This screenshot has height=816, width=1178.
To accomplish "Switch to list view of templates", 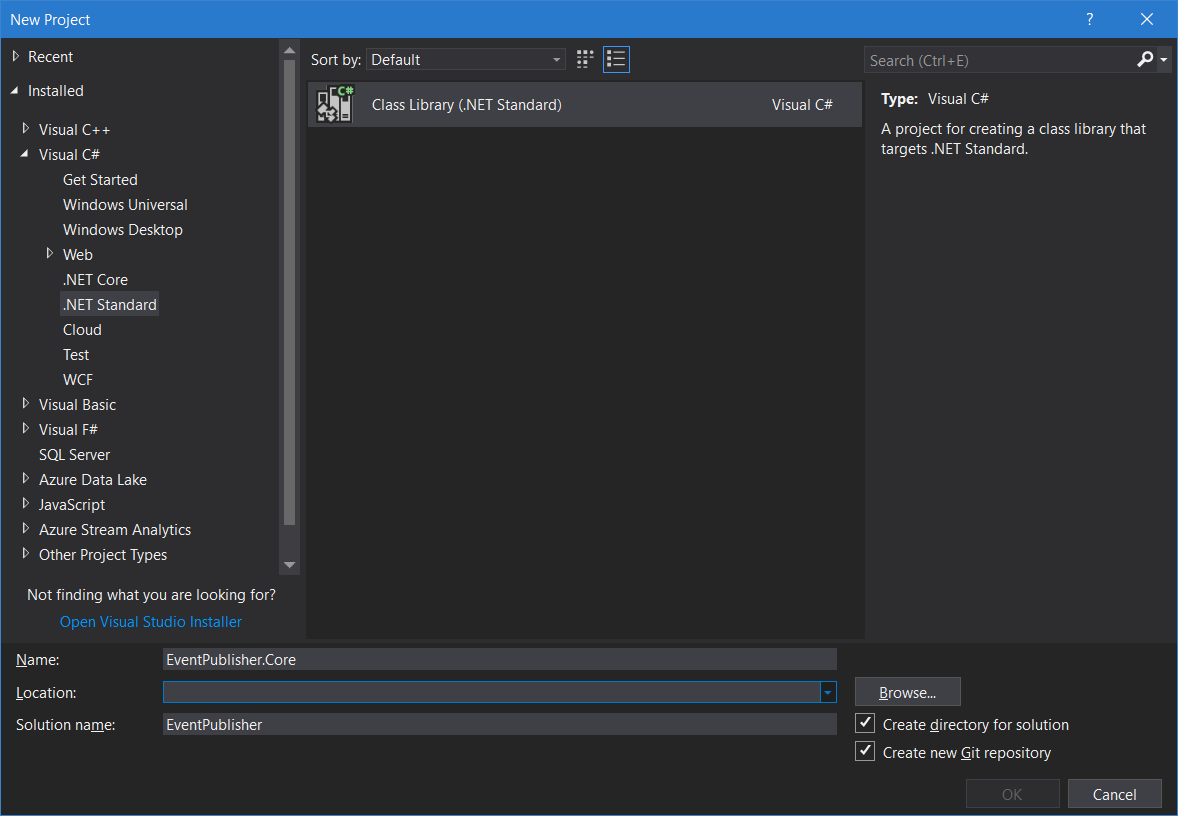I will click(x=616, y=59).
